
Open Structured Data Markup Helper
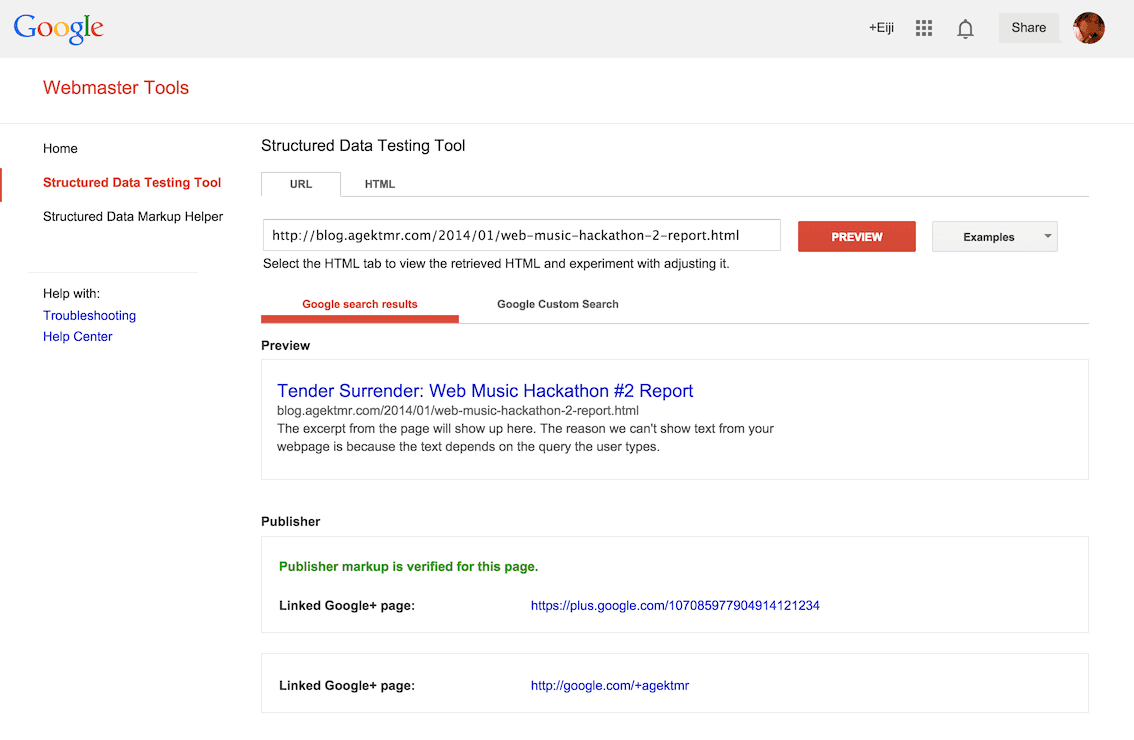[x=133, y=217]
